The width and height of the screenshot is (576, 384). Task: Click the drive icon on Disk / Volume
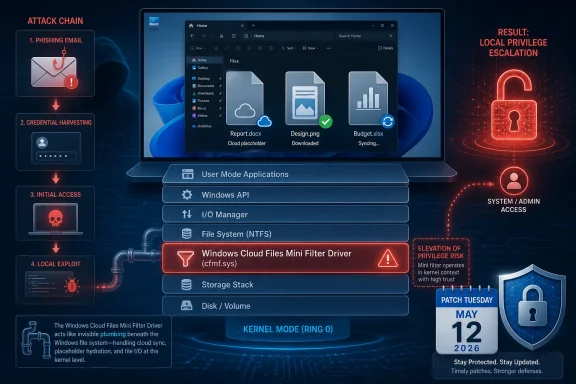pyautogui.click(x=187, y=305)
